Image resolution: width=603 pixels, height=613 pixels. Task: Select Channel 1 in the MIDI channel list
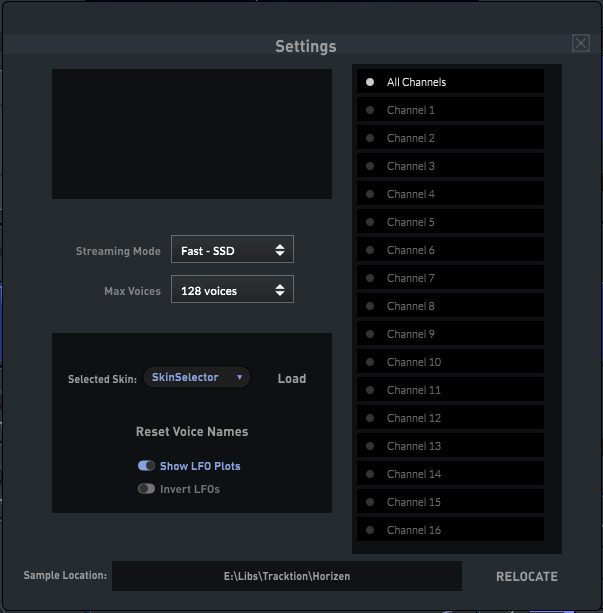point(450,109)
